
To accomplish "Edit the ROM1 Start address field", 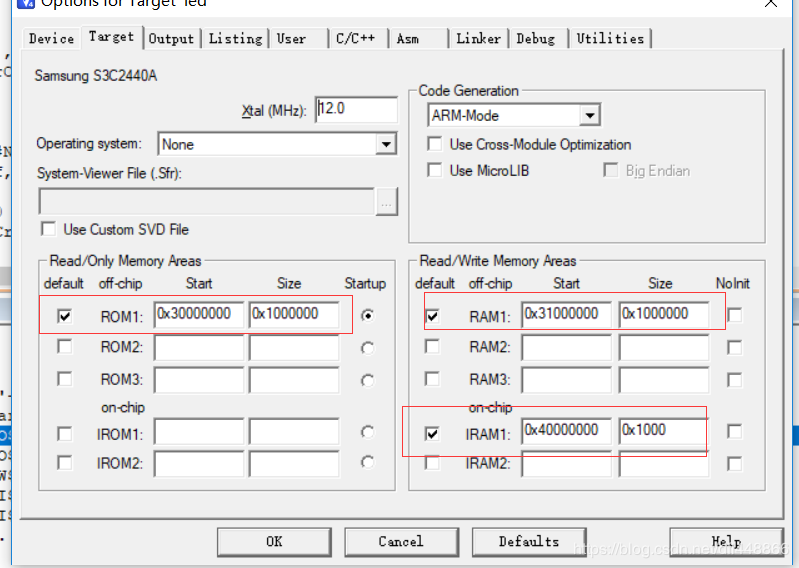I will (x=199, y=314).
